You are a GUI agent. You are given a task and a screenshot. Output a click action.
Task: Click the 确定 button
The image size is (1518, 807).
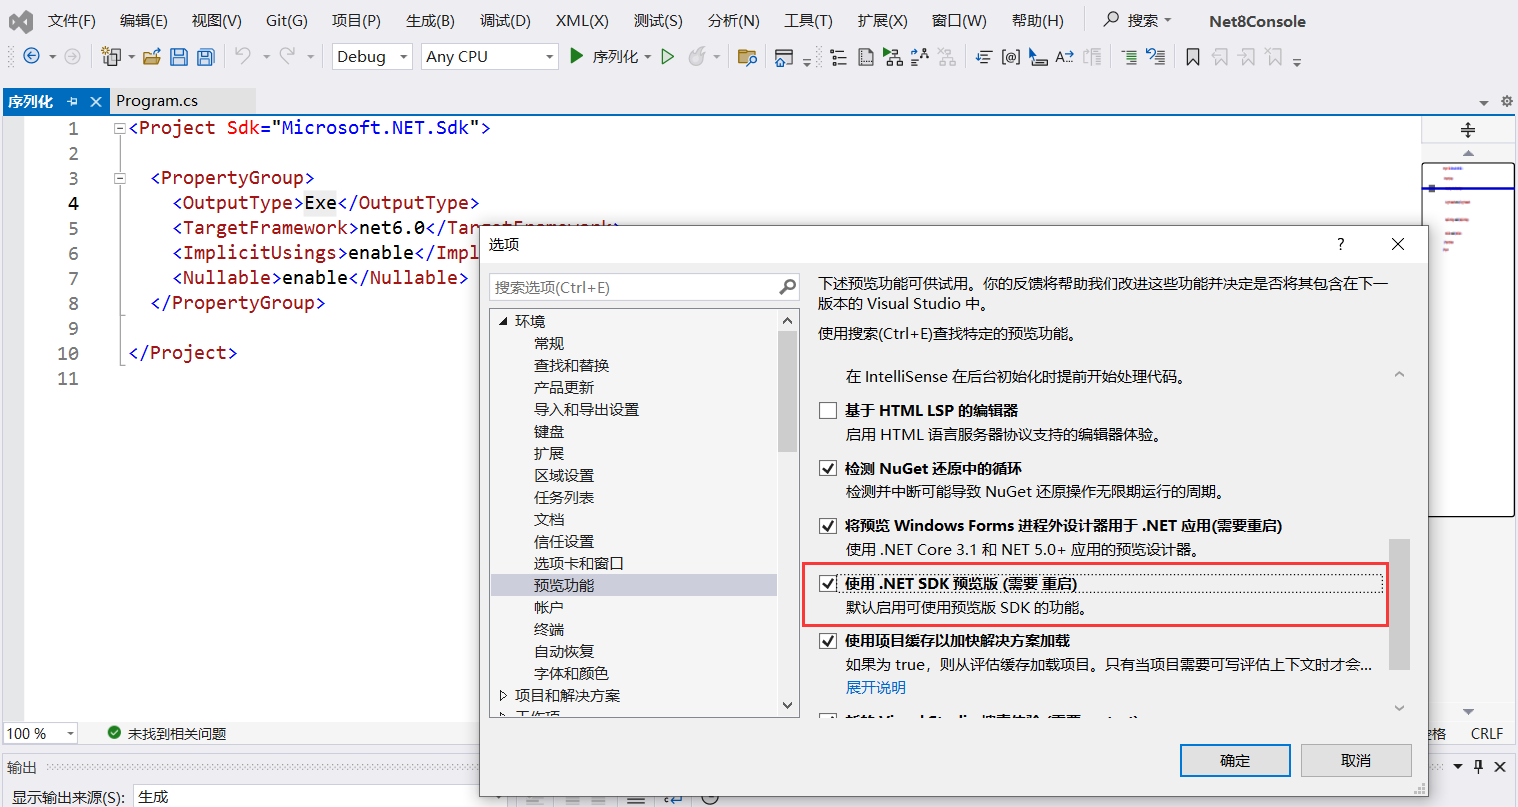tap(1235, 760)
